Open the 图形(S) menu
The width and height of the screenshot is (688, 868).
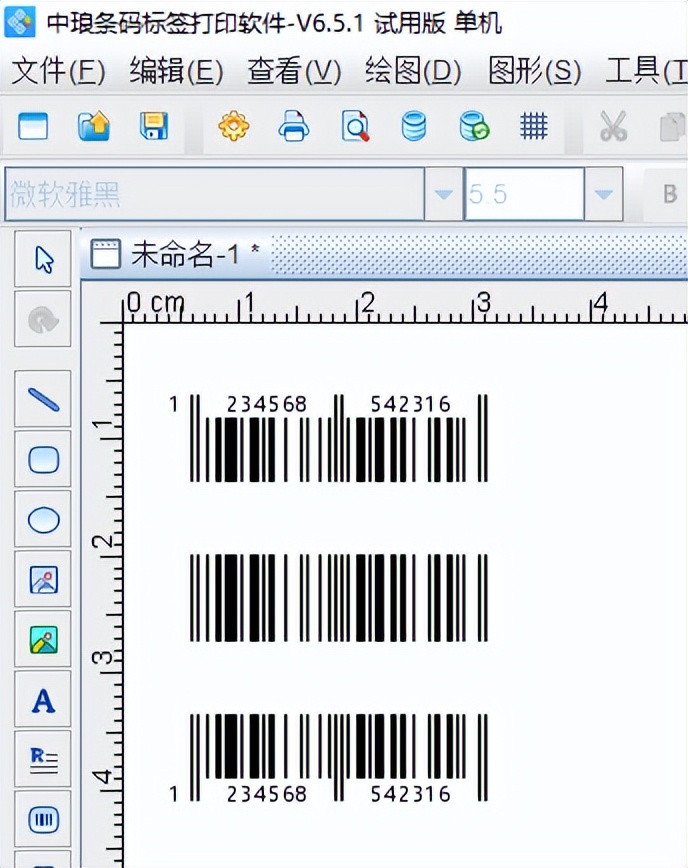tap(535, 71)
